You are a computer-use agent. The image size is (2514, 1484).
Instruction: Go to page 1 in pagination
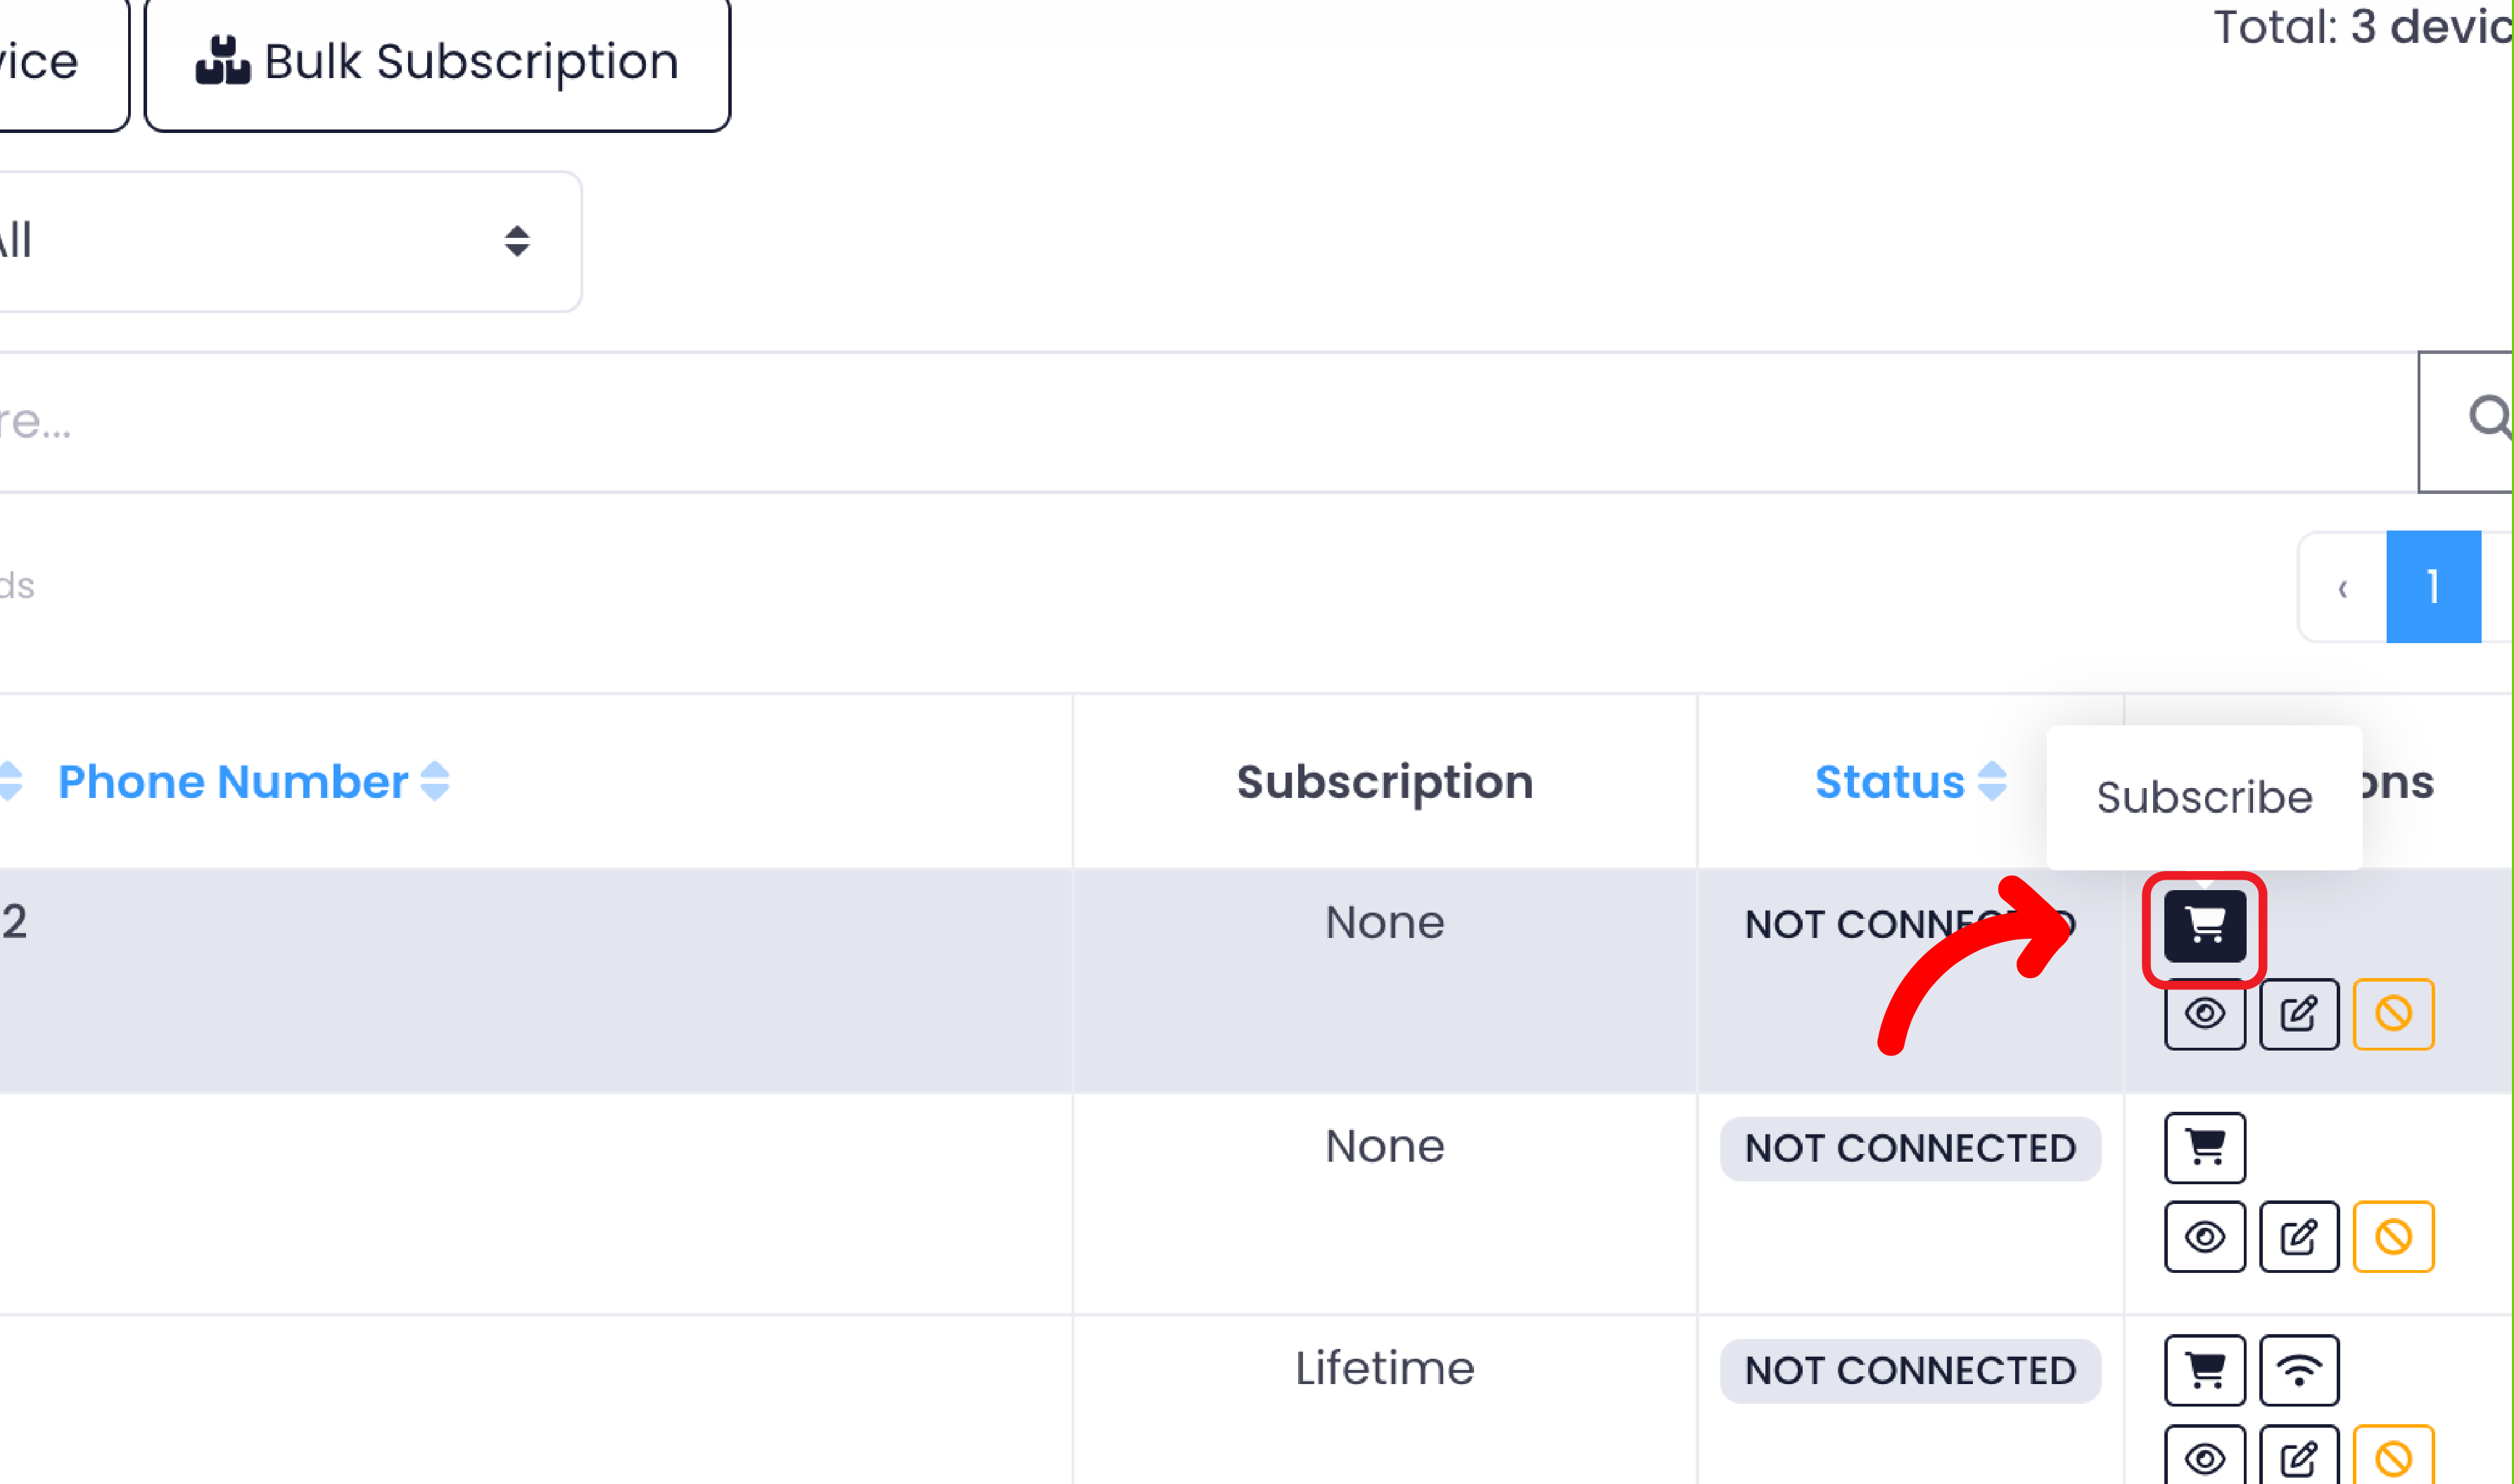click(x=2432, y=586)
